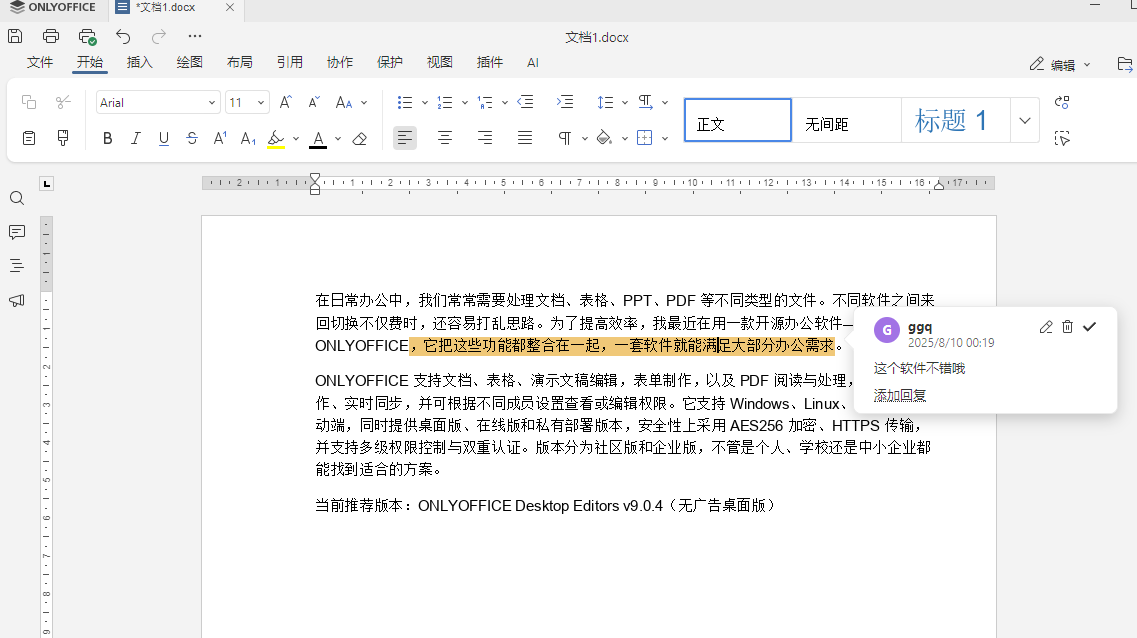Click the Print icon
Viewport: 1137px width, 638px height.
pos(51,36)
